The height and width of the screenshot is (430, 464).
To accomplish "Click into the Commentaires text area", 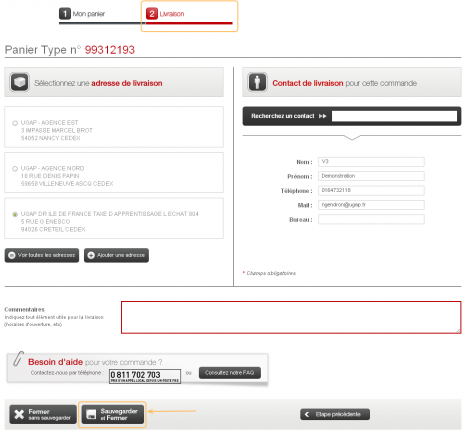I will coord(291,317).
